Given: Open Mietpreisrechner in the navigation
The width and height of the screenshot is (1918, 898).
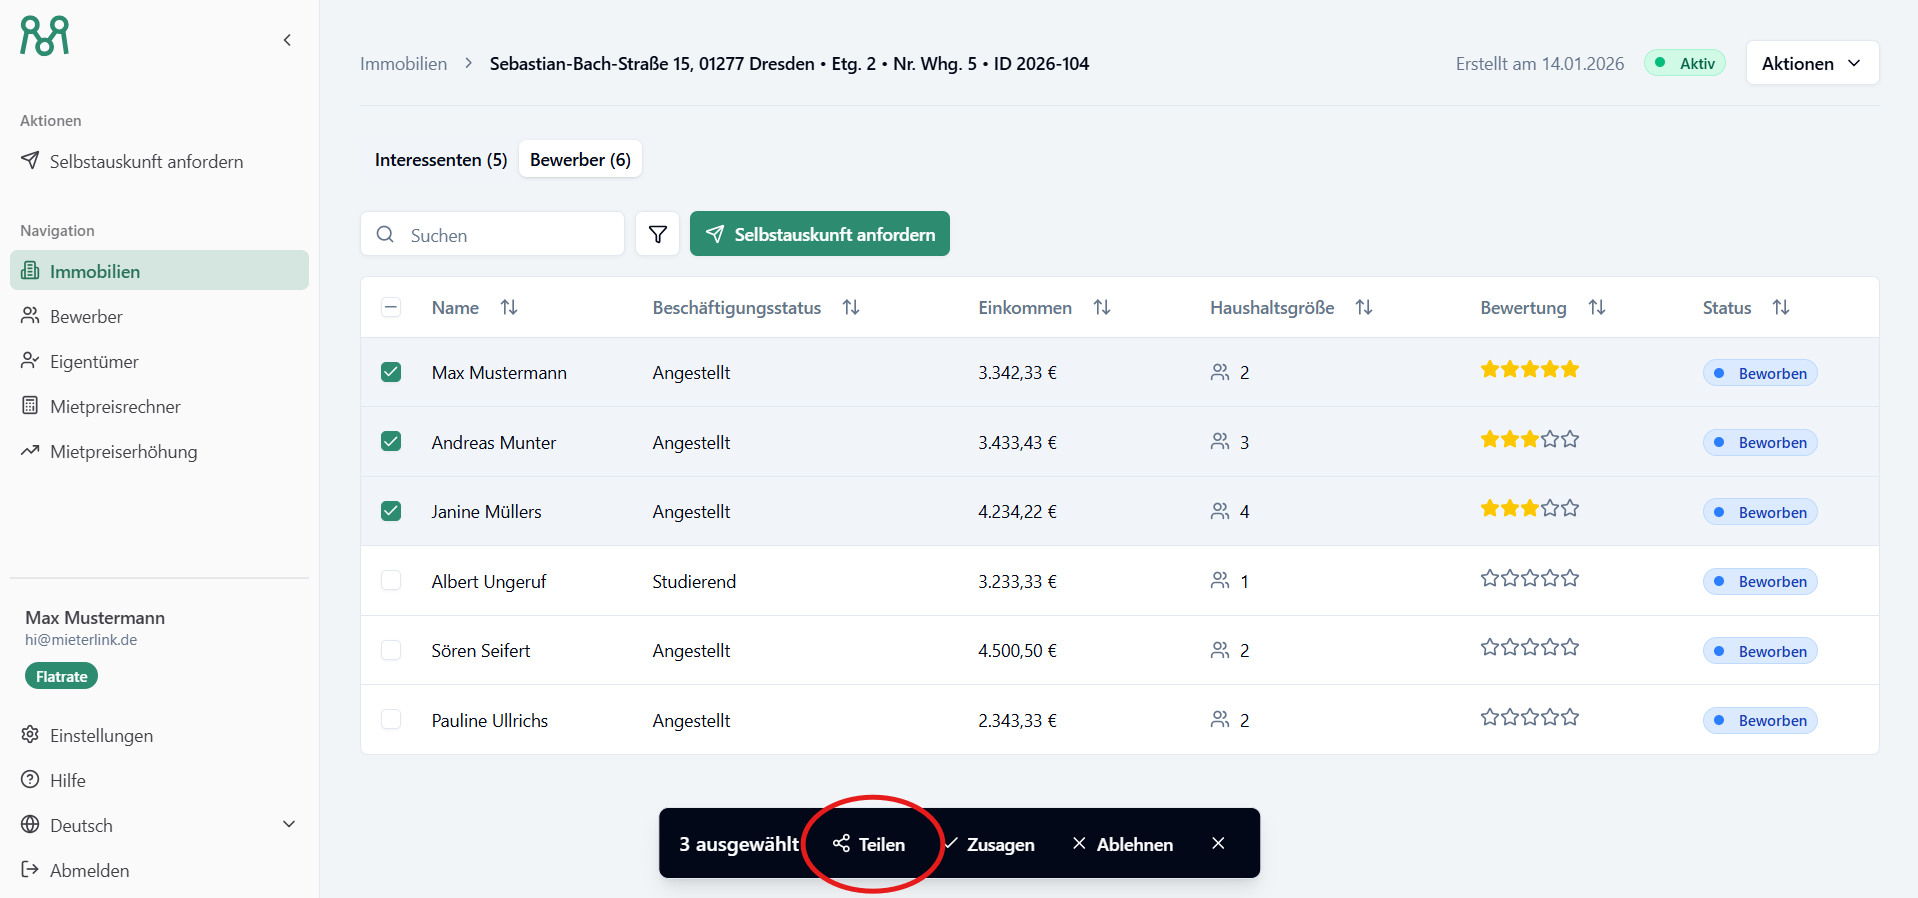Looking at the screenshot, I should point(115,407).
